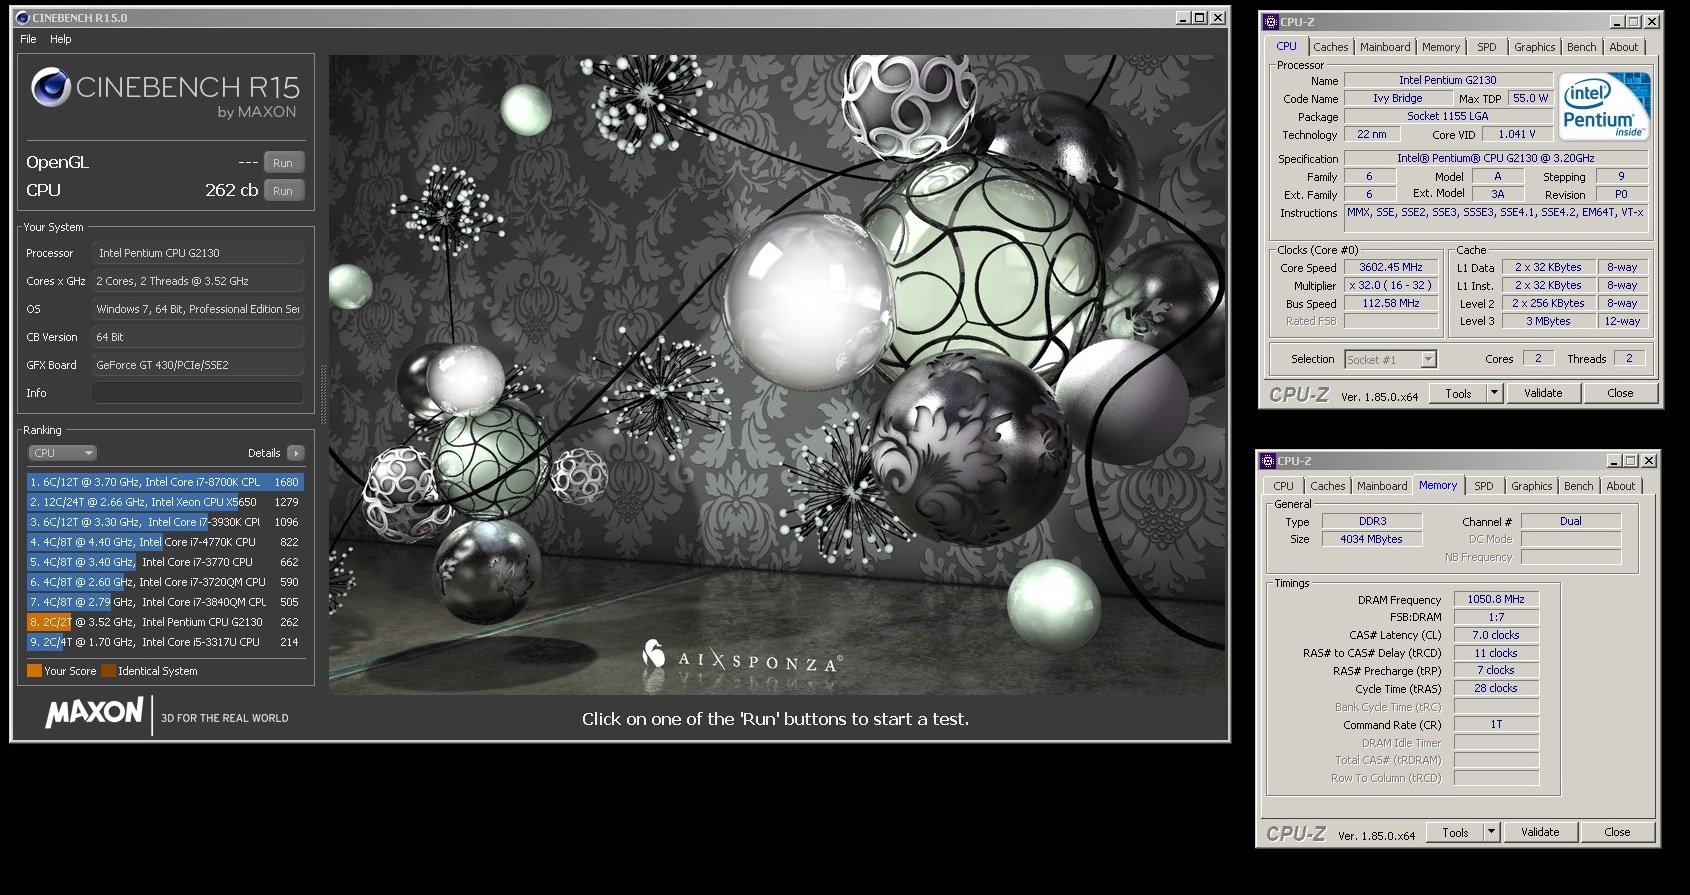Click the Identical System legend swatch
This screenshot has width=1690, height=895.
pyautogui.click(x=109, y=671)
